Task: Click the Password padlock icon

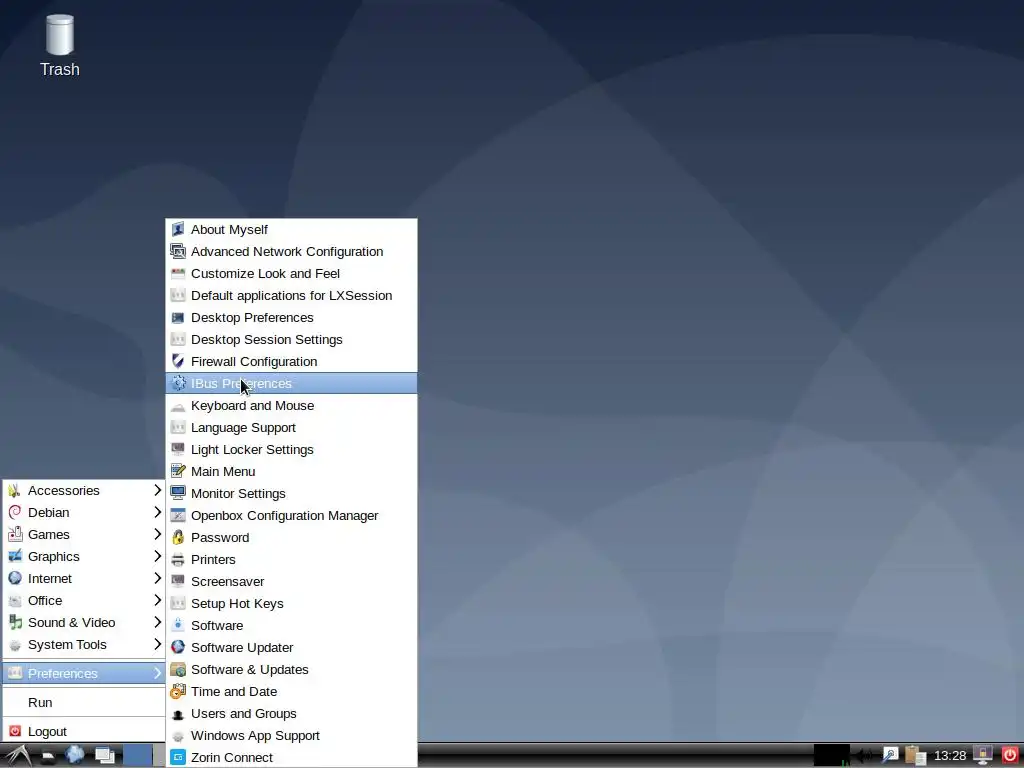Action: pyautogui.click(x=178, y=538)
